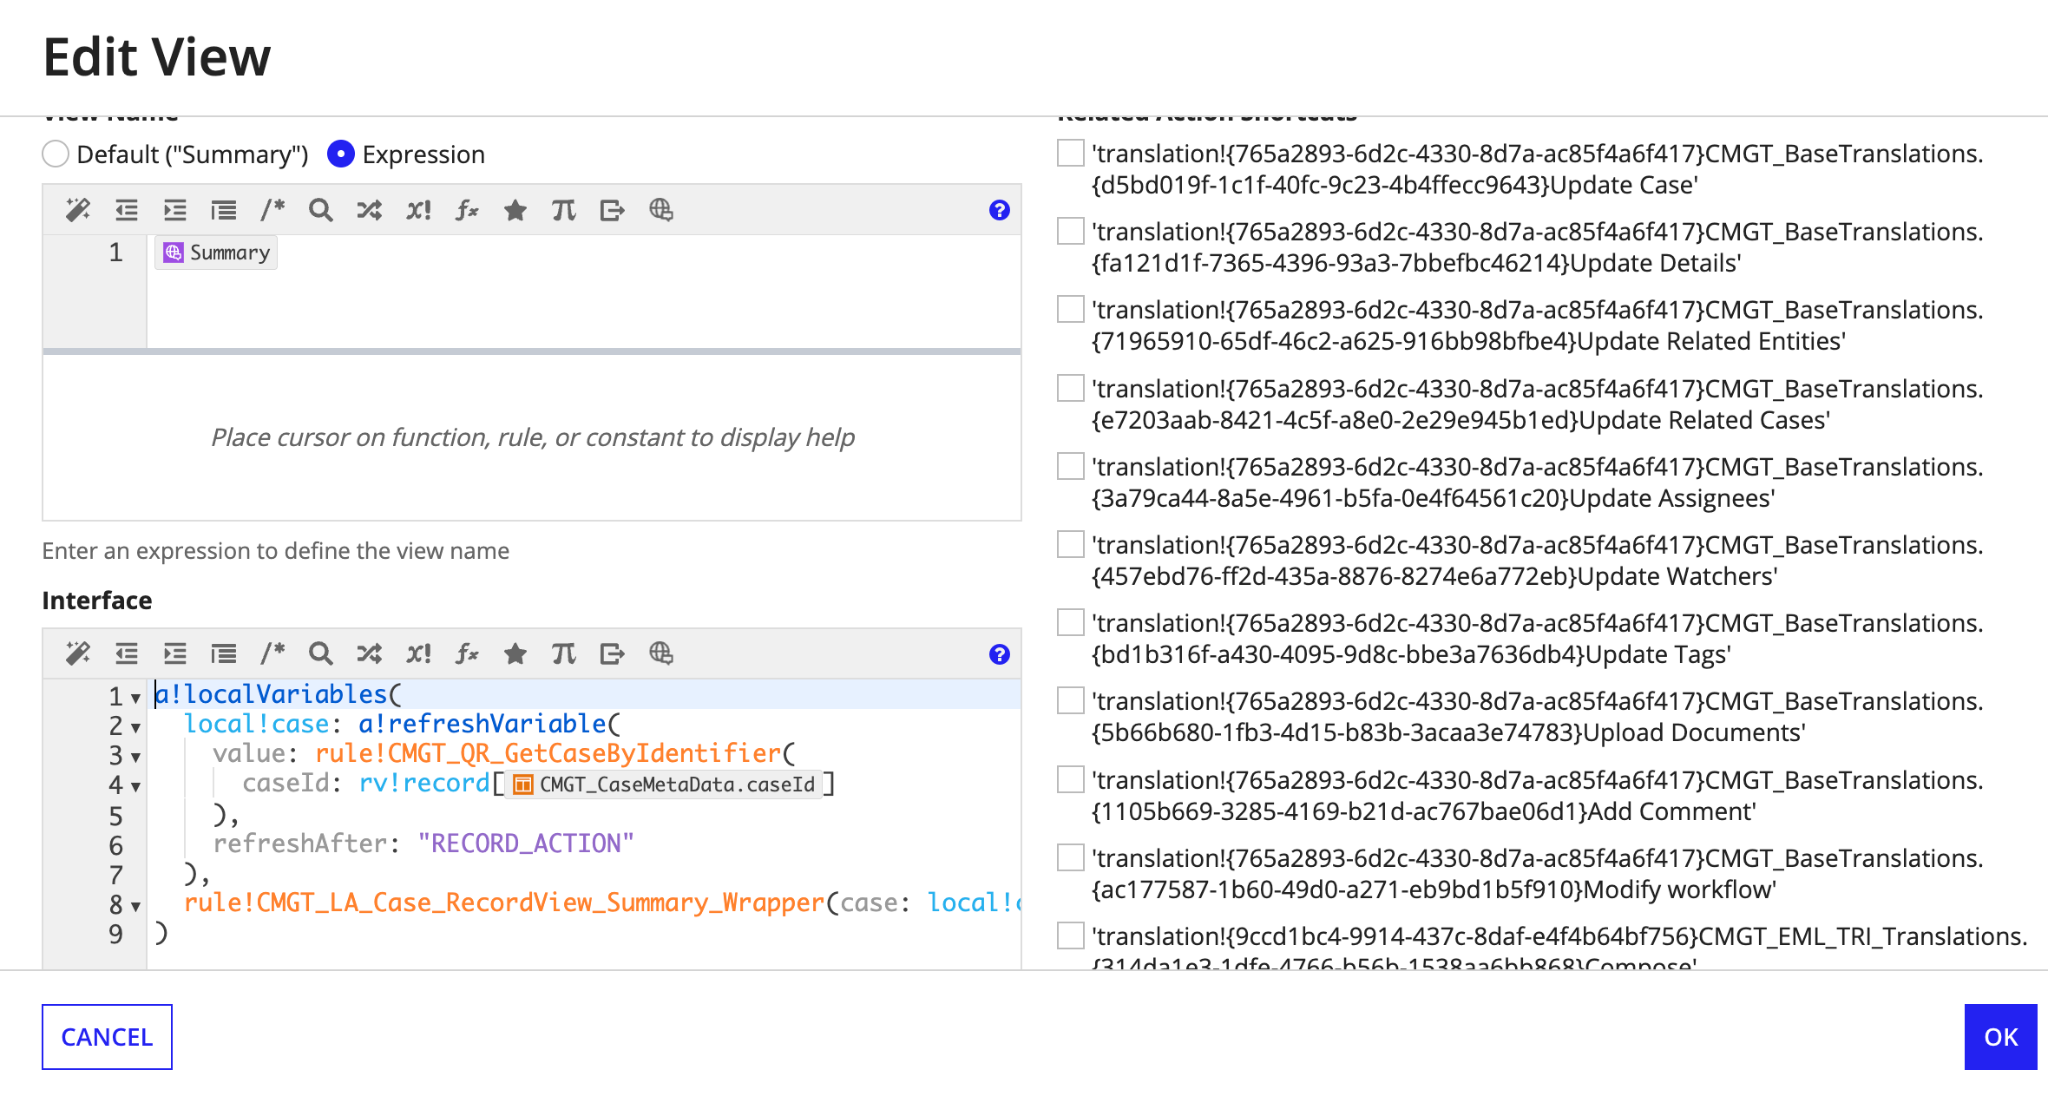This screenshot has width=2048, height=1095.
Task: Collapse code fold arrow on line 4
Action: (136, 787)
